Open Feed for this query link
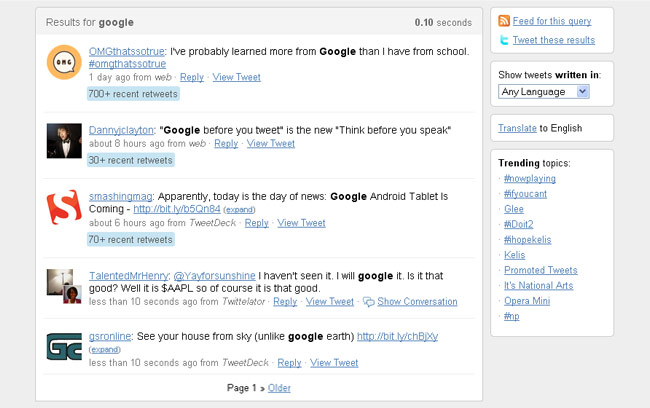 [x=552, y=21]
